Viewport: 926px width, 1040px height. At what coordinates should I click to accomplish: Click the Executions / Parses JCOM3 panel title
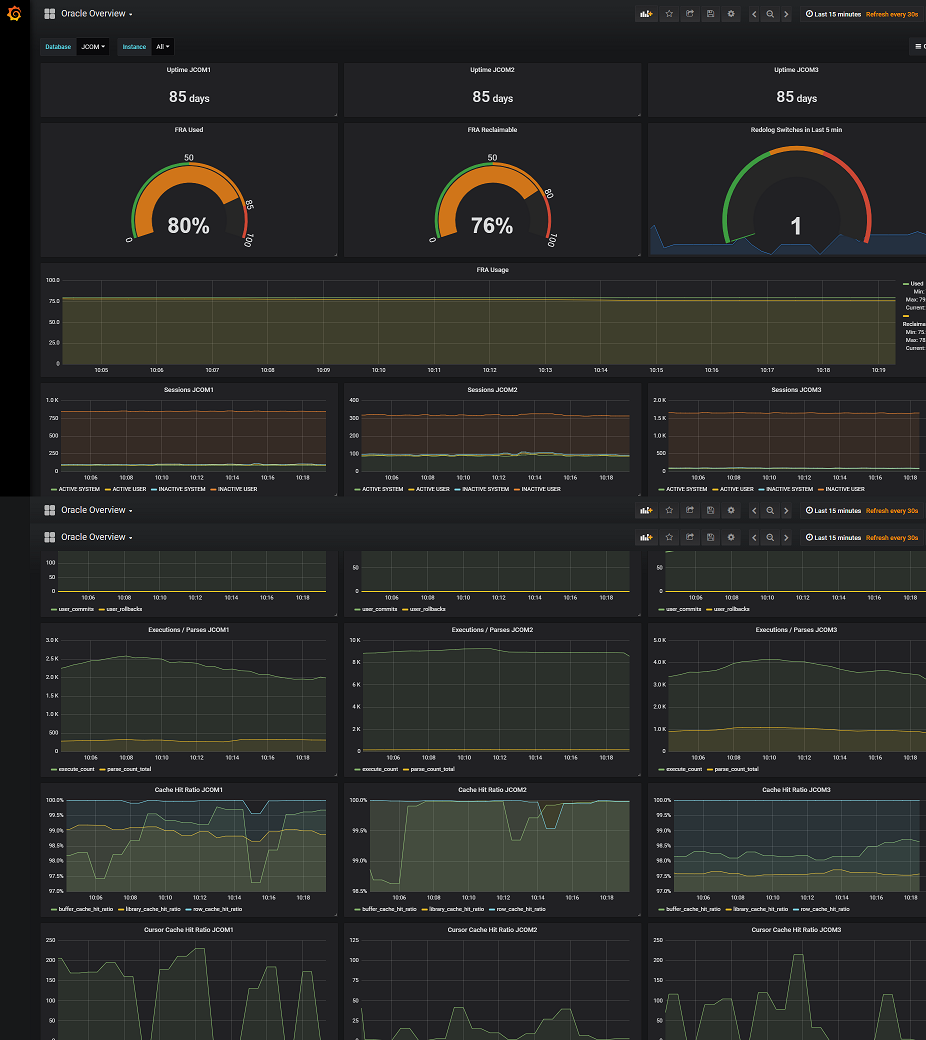[x=796, y=630]
